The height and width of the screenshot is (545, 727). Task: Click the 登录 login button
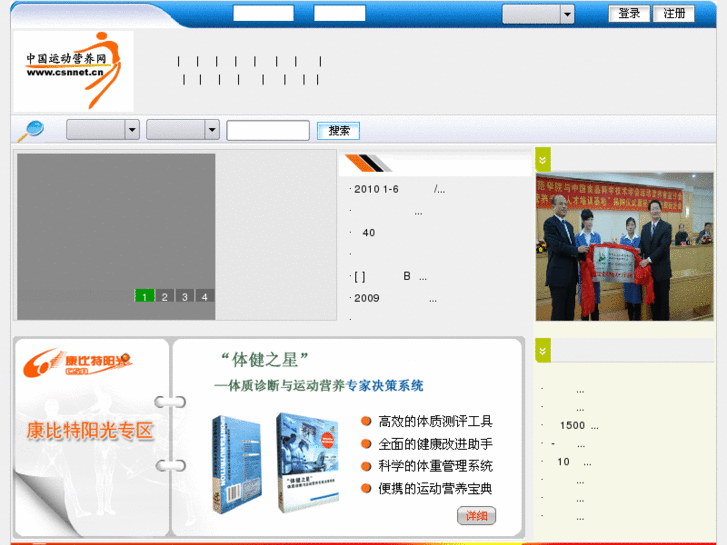[x=629, y=13]
